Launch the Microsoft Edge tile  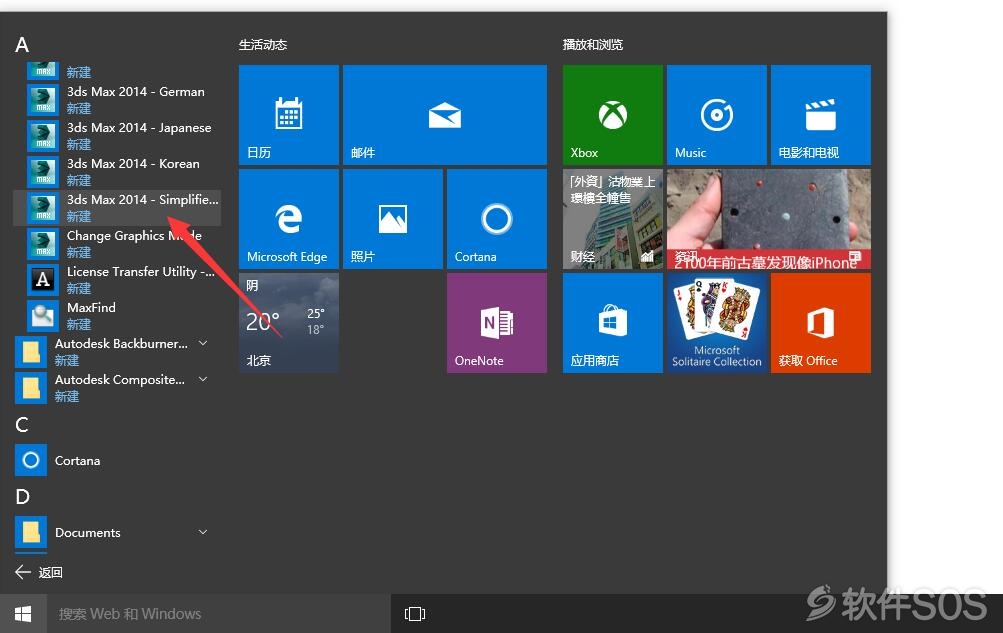pos(288,219)
